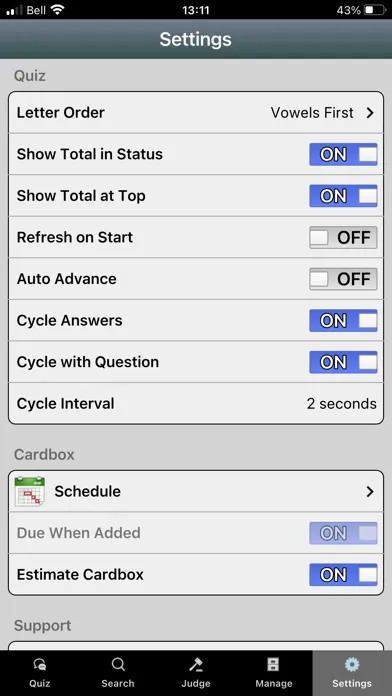Adjust Cycle Interval 2 seconds value
Image resolution: width=392 pixels, height=696 pixels.
(x=341, y=403)
